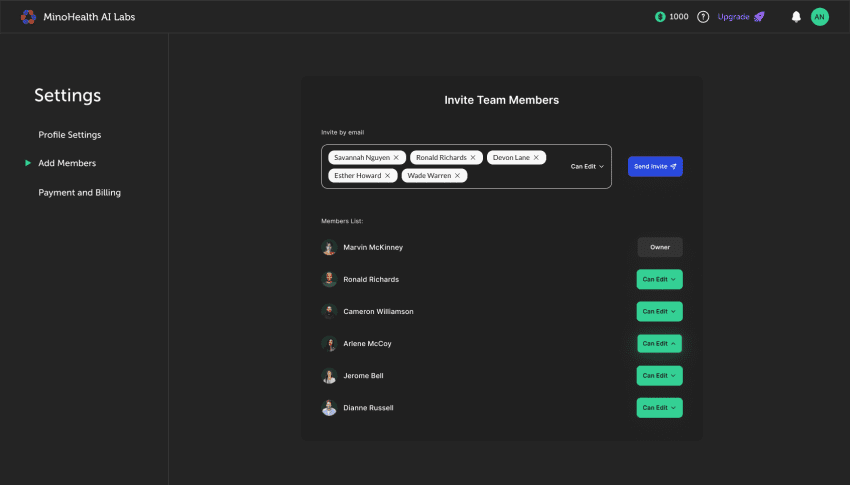850x485 pixels.
Task: Open Payment and Billing settings
Action: (x=79, y=192)
